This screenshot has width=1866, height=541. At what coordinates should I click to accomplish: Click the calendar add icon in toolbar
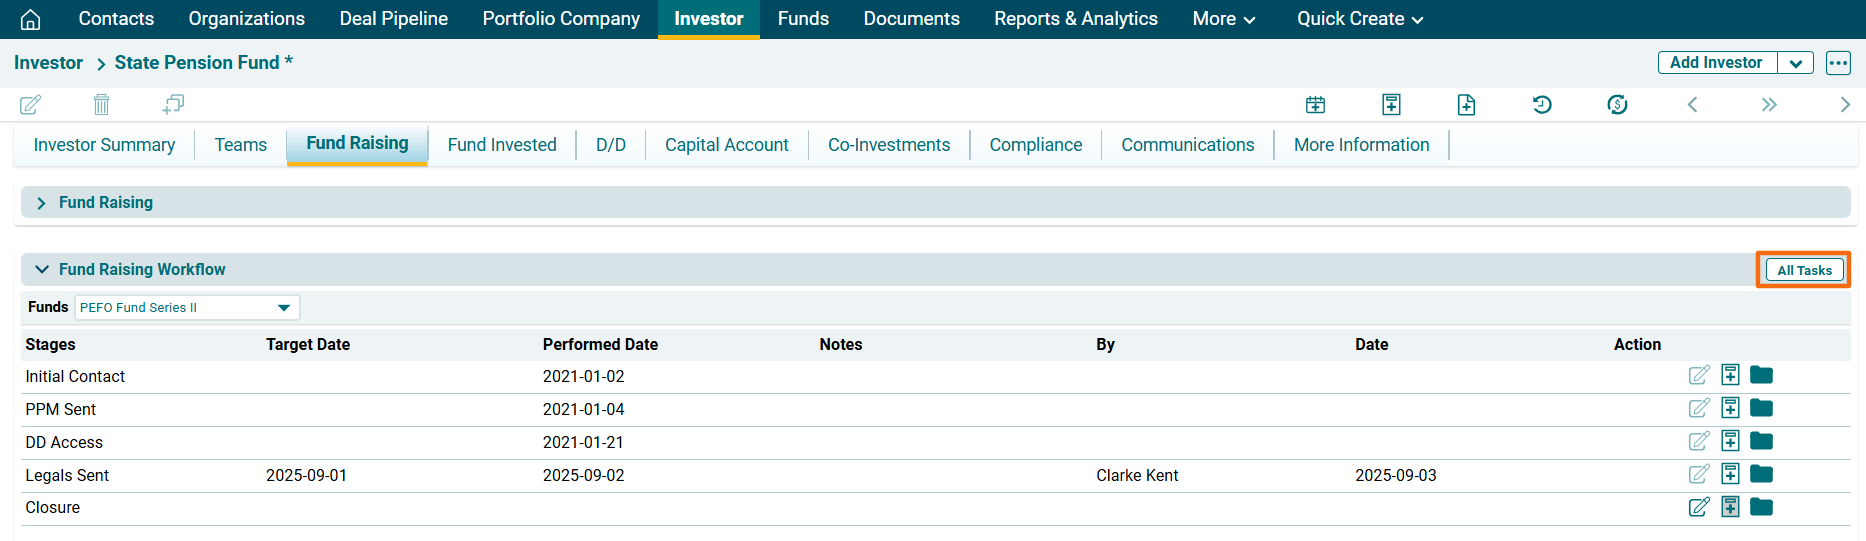tap(1316, 104)
